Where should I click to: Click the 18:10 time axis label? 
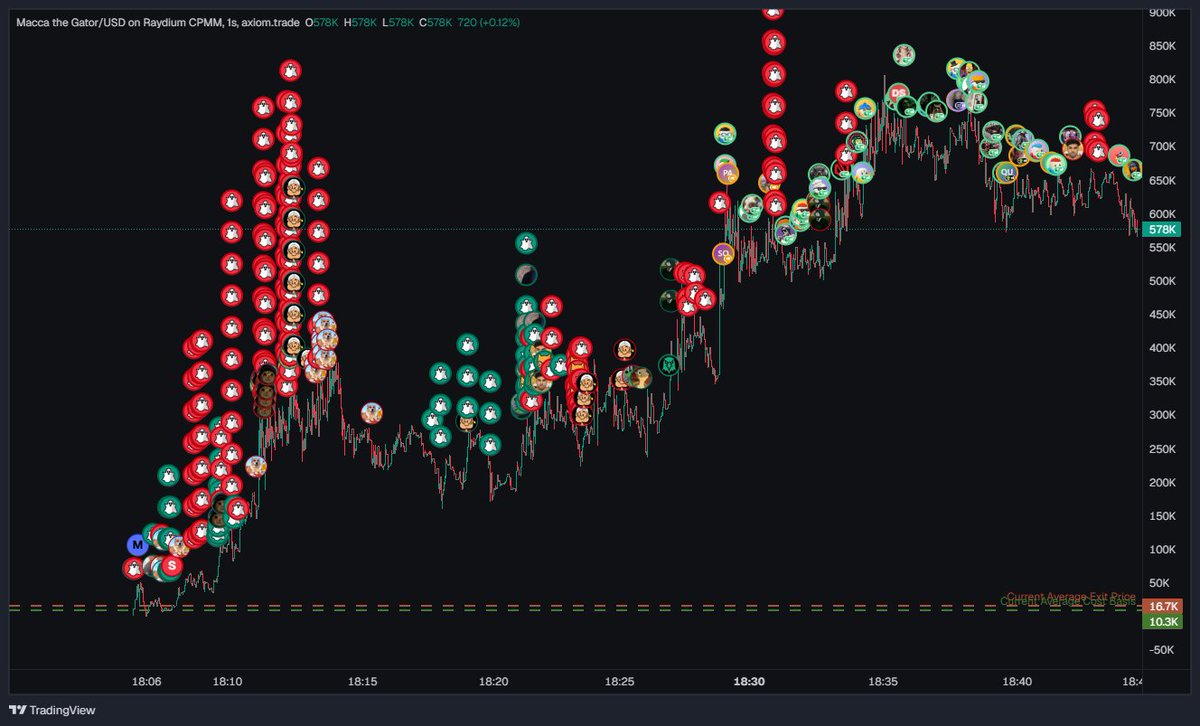[x=227, y=682]
